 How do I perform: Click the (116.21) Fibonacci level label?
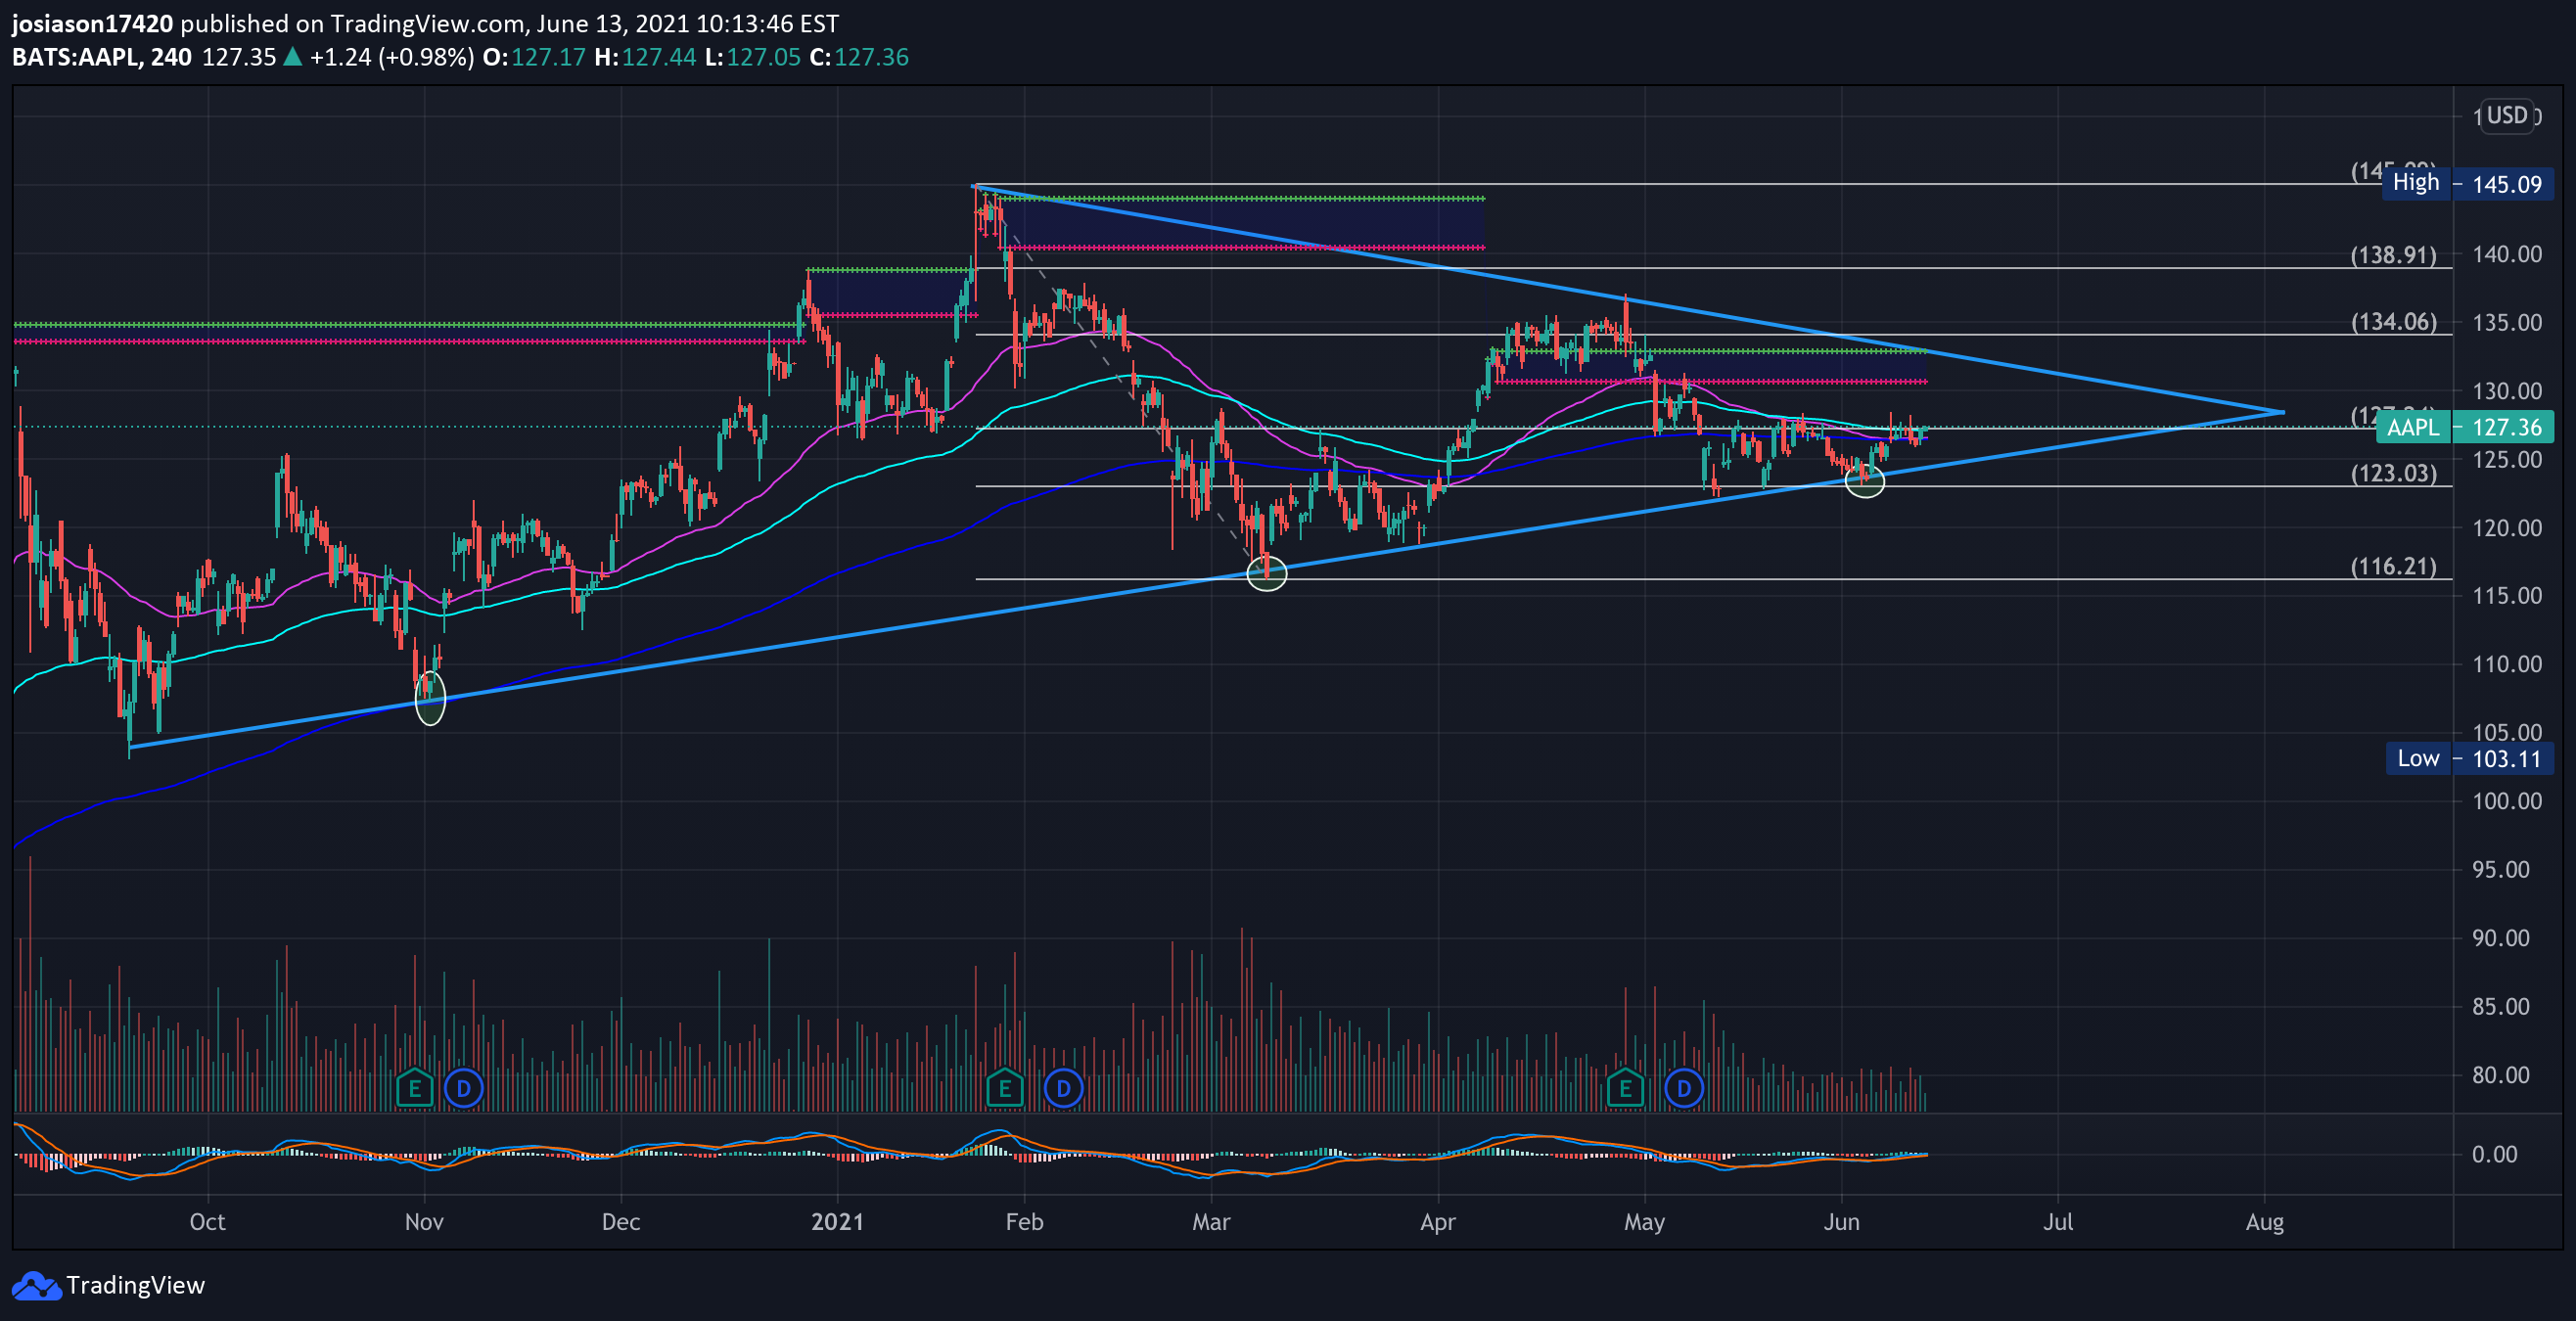pyautogui.click(x=2394, y=567)
